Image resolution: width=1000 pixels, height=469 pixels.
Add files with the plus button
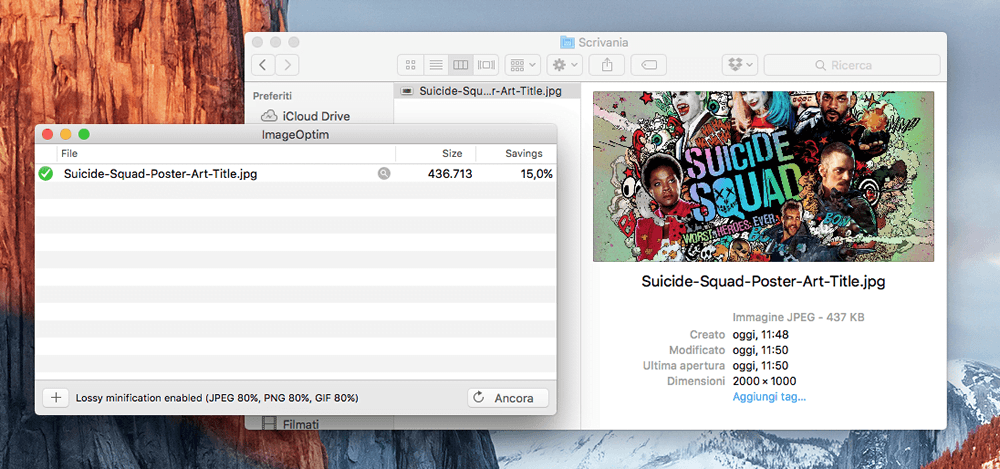point(55,398)
